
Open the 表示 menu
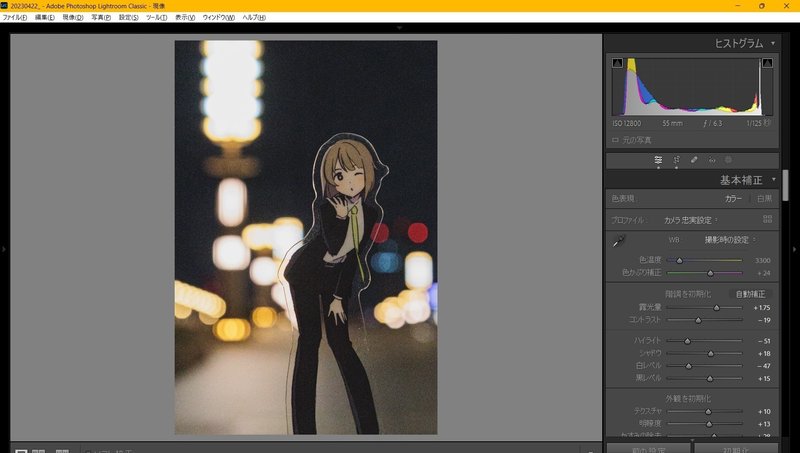click(x=185, y=17)
